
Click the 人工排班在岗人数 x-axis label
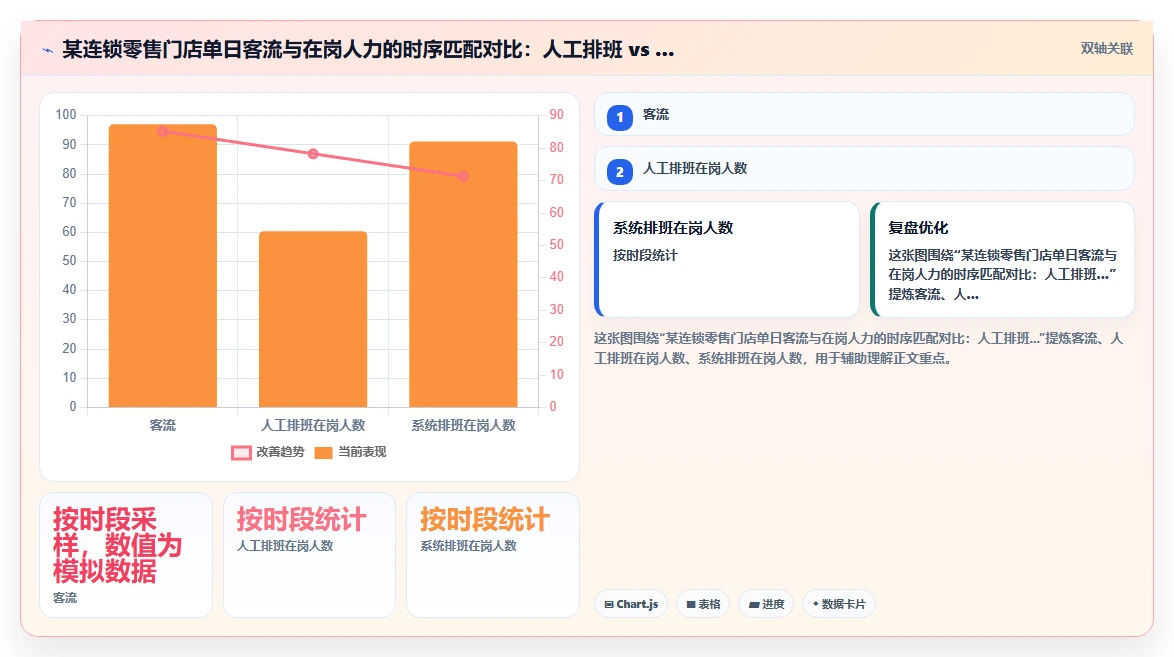pyautogui.click(x=313, y=426)
